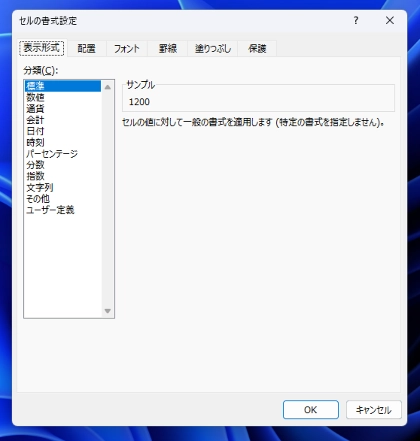Select 数値 in the category list
Screen dimensions: 420x441
click(x=63, y=97)
